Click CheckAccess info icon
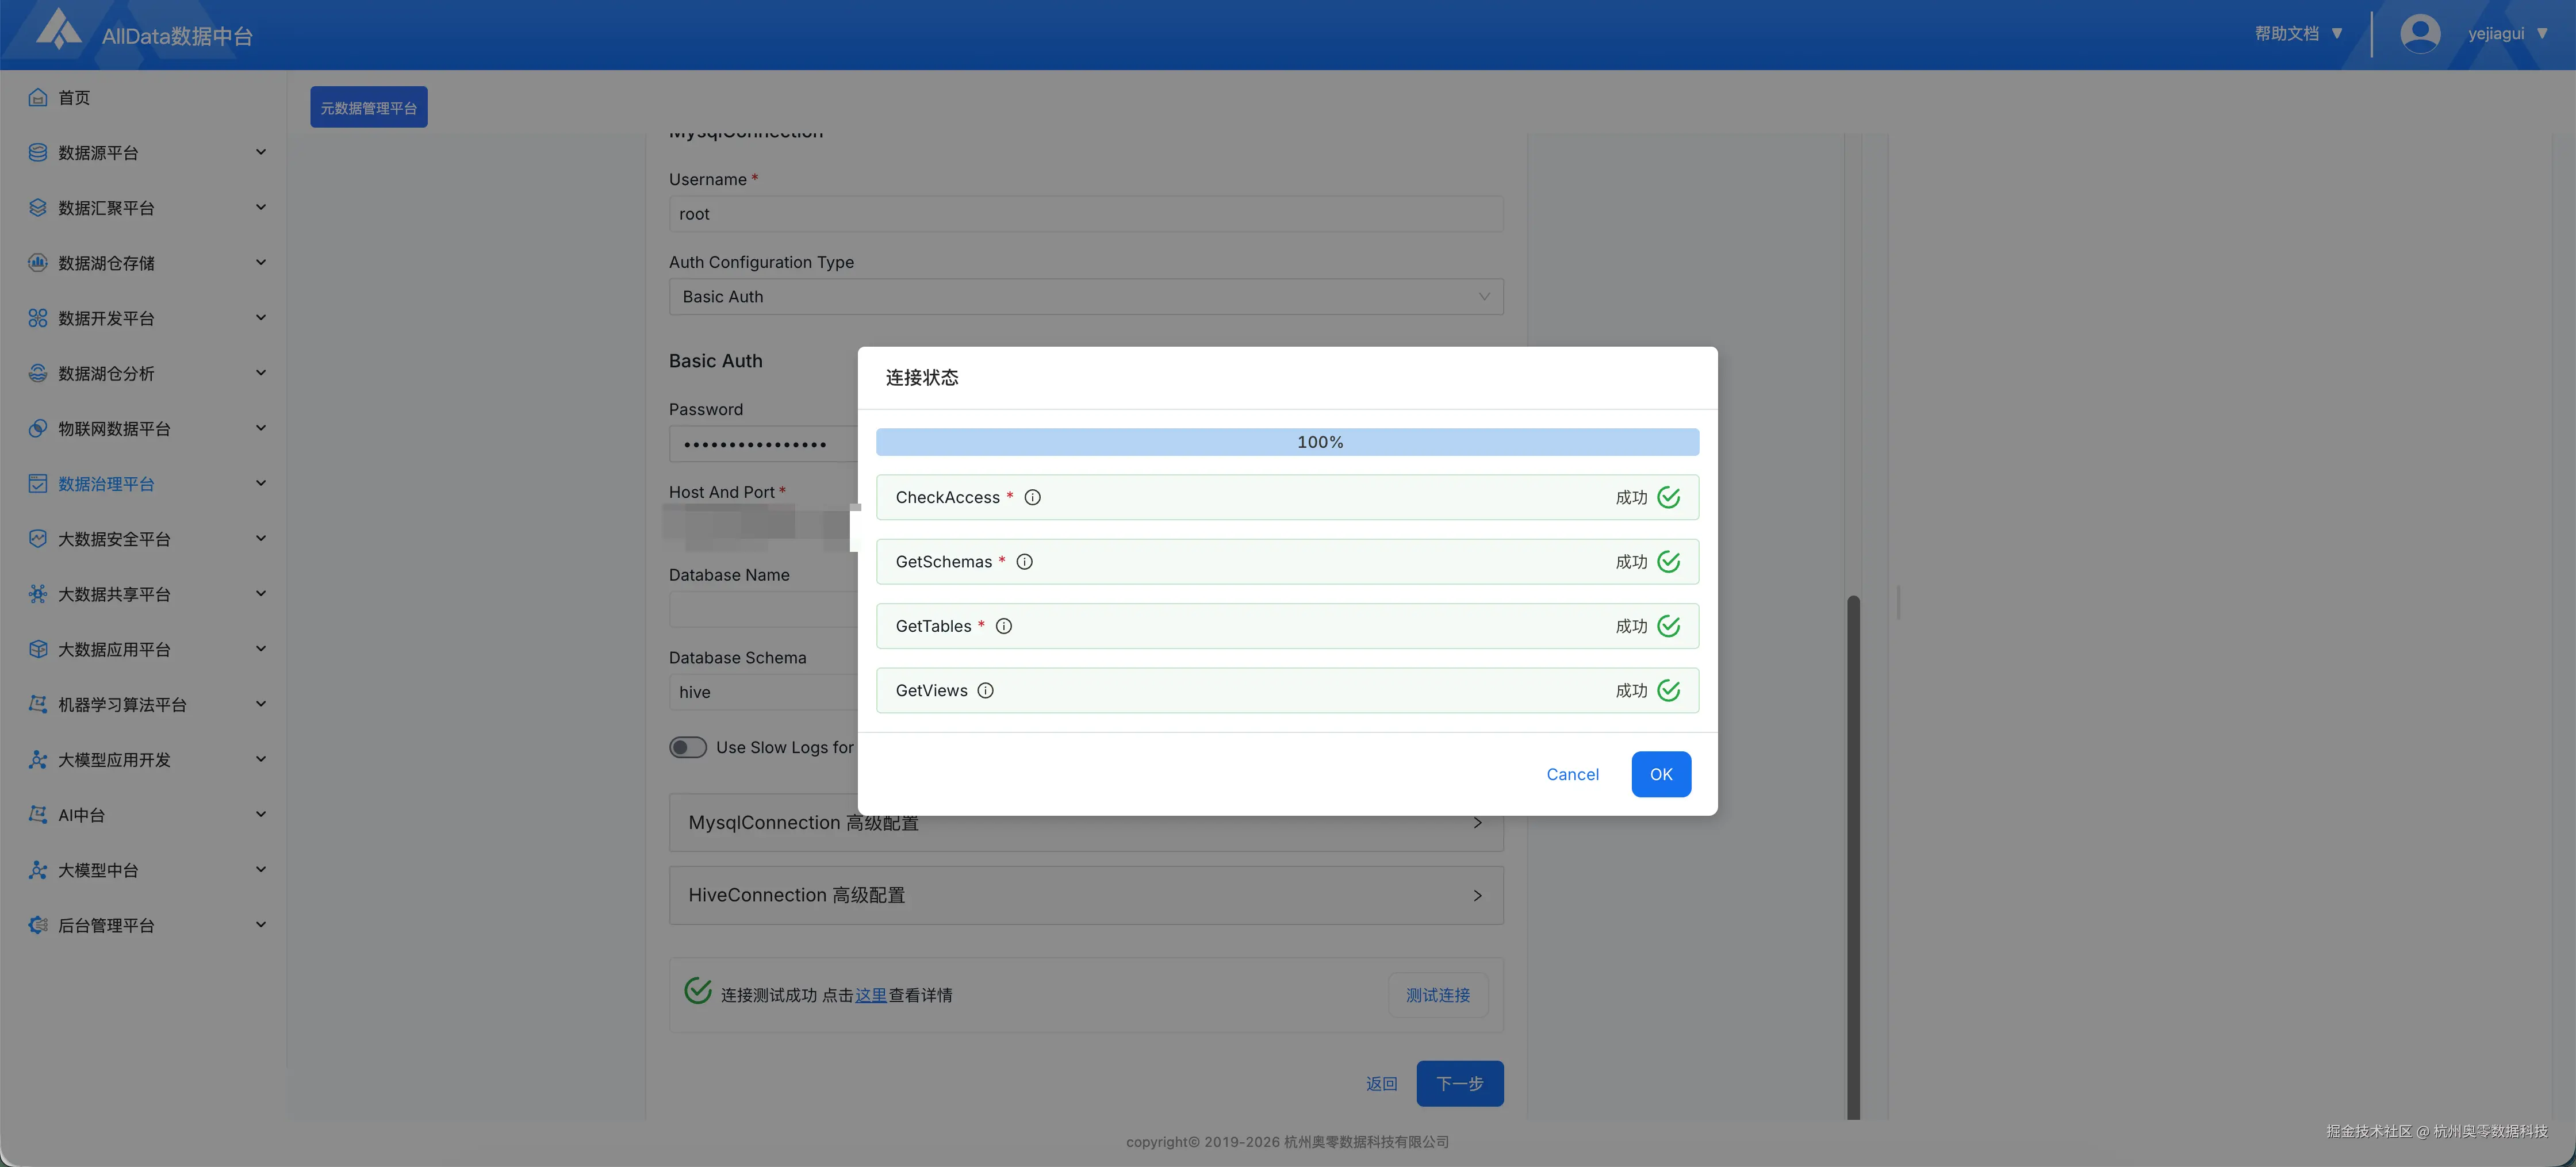Screen dimensions: 2576x1167 (1033, 497)
